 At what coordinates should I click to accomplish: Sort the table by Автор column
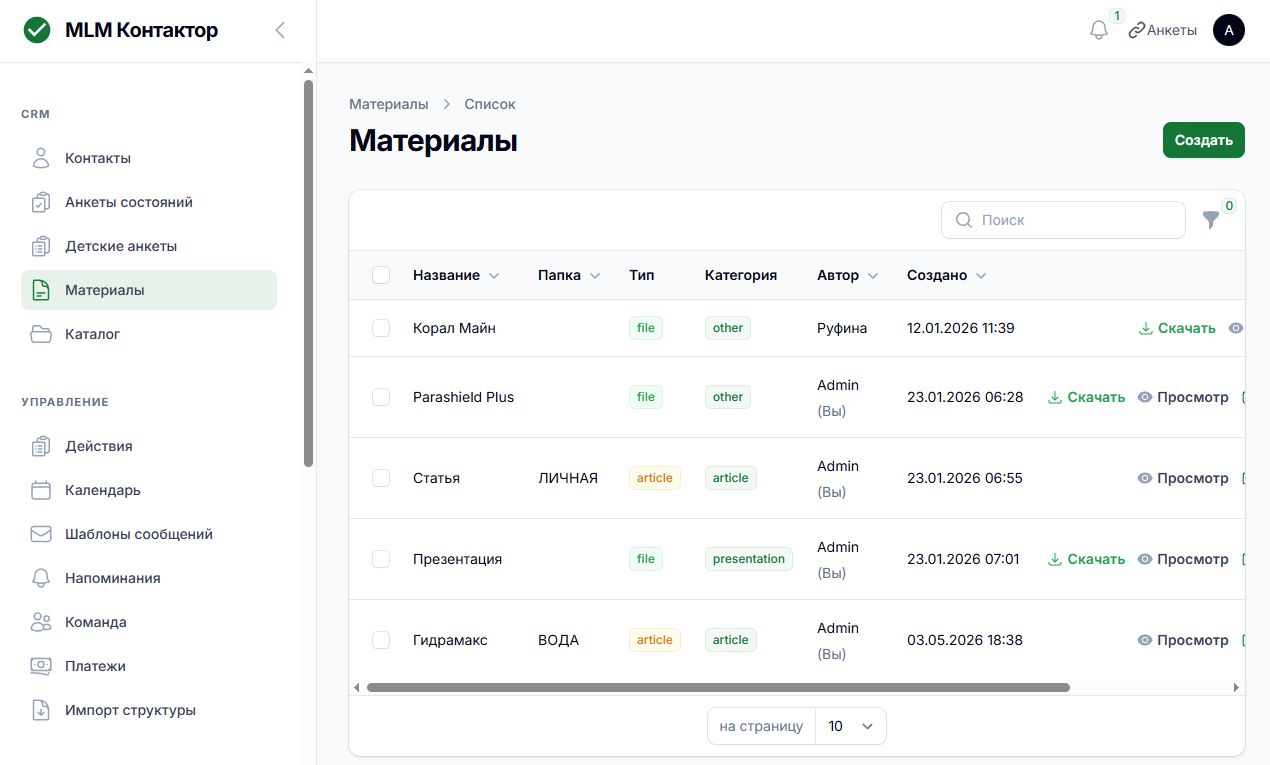pyautogui.click(x=848, y=275)
